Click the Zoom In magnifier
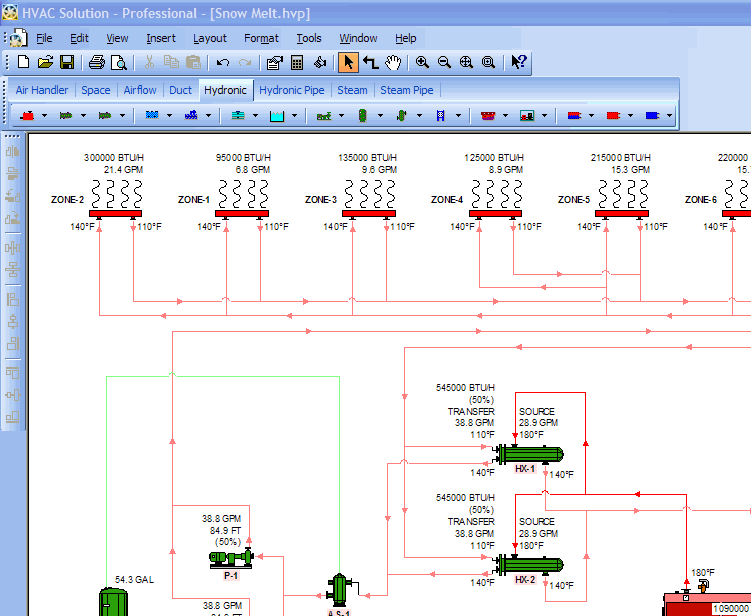The image size is (751, 616). coord(422,62)
